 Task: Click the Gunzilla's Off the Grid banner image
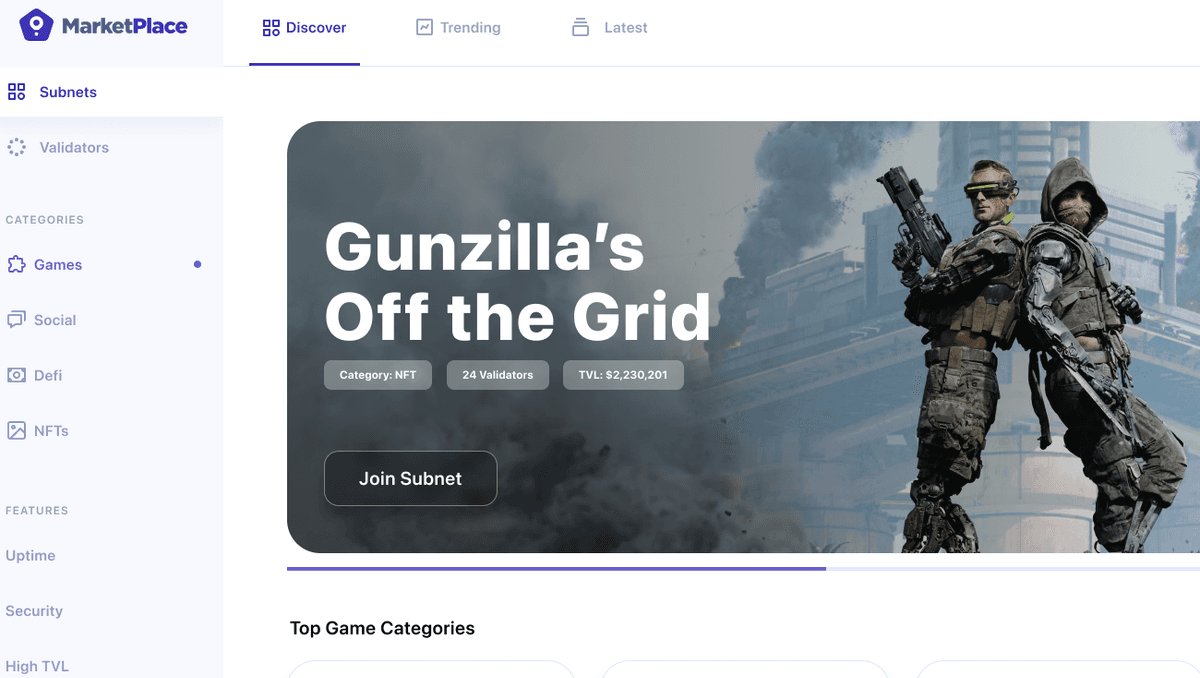[743, 337]
